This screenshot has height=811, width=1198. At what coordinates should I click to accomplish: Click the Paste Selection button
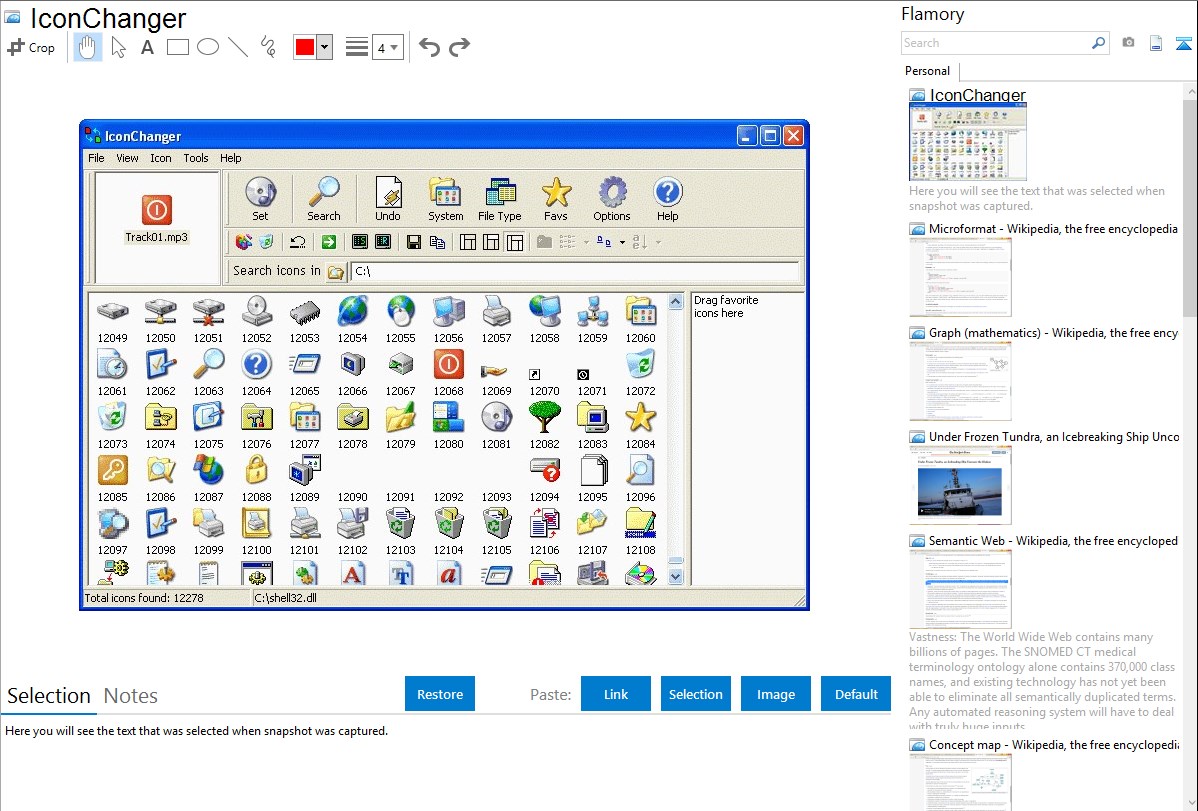[x=695, y=694]
